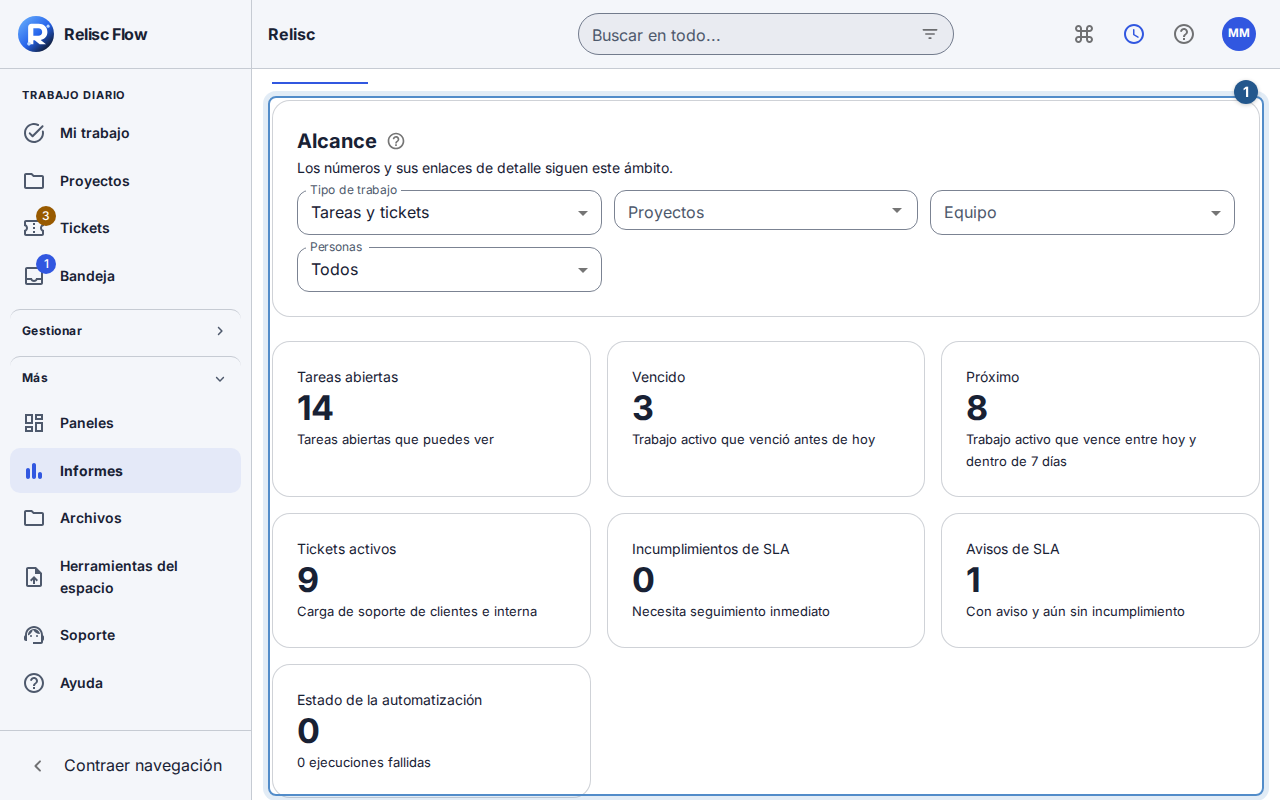Click the search filter icon
The height and width of the screenshot is (800, 1280).
(x=930, y=34)
